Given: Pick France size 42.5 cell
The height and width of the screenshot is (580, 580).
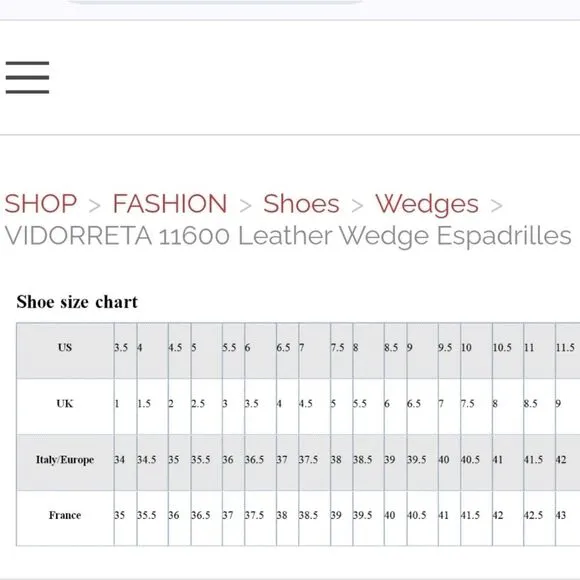Looking at the screenshot, I should 539,518.
